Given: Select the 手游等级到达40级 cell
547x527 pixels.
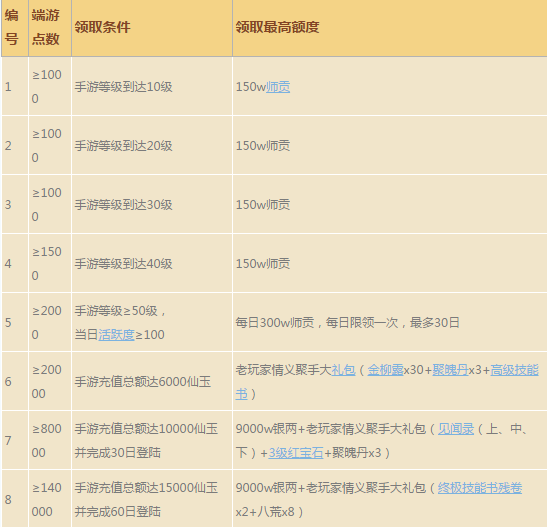Looking at the screenshot, I should [152, 263].
